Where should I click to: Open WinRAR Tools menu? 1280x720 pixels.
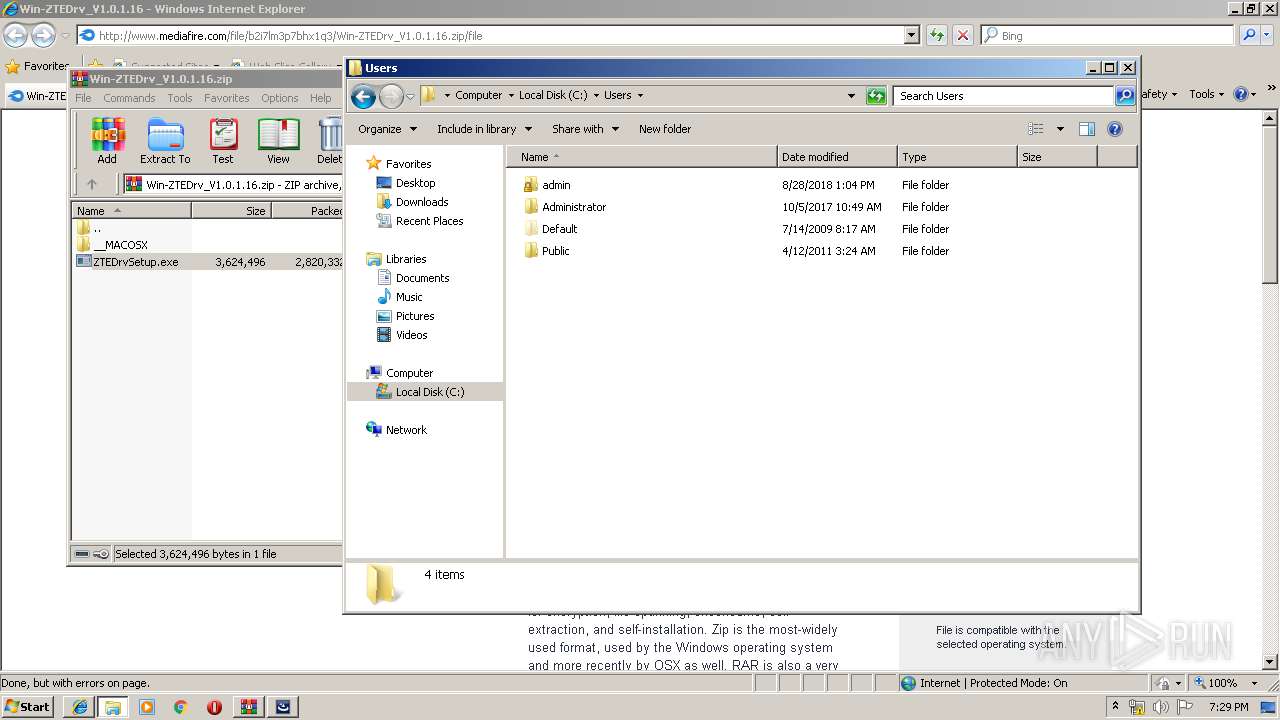[180, 98]
